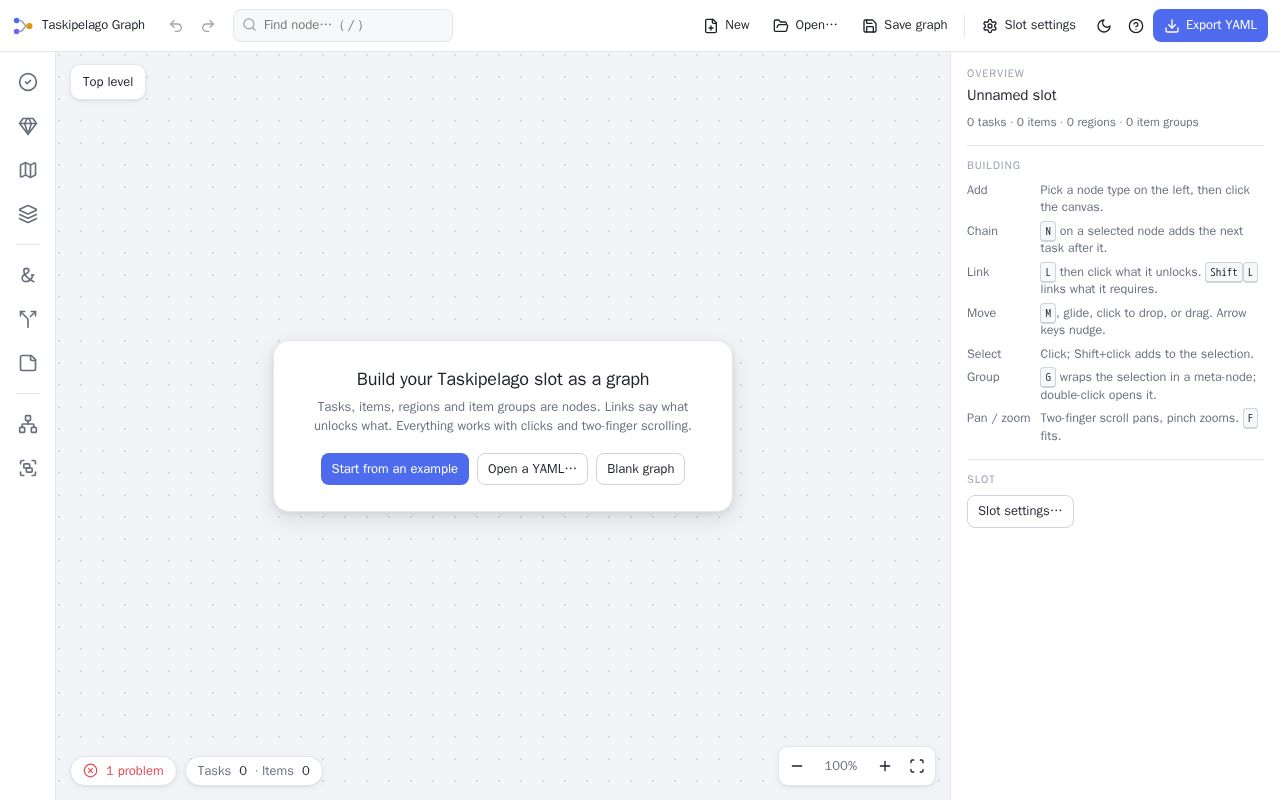Click the Slot settings… panel button
Viewport: 1280px width, 800px height.
click(1020, 511)
